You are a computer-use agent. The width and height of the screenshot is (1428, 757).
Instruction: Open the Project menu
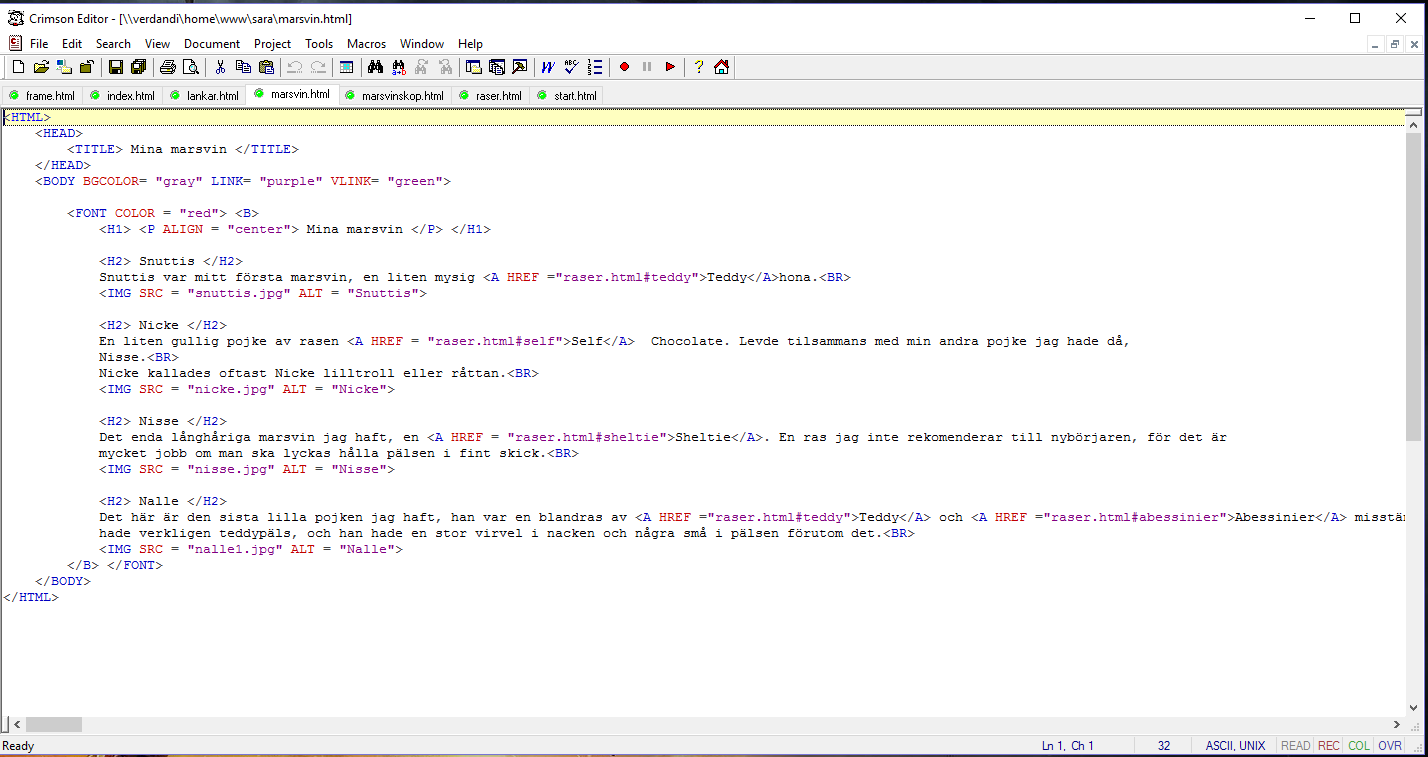[272, 44]
